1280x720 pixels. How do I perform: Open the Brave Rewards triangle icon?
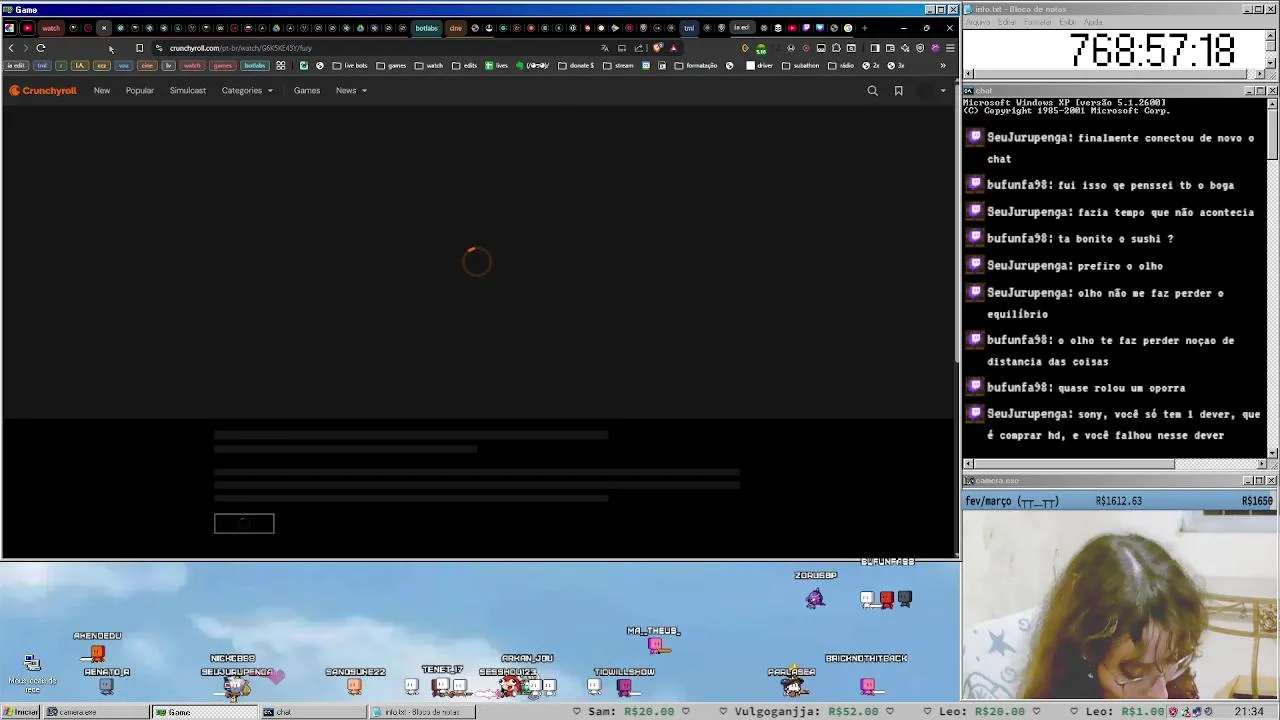pyautogui.click(x=673, y=48)
